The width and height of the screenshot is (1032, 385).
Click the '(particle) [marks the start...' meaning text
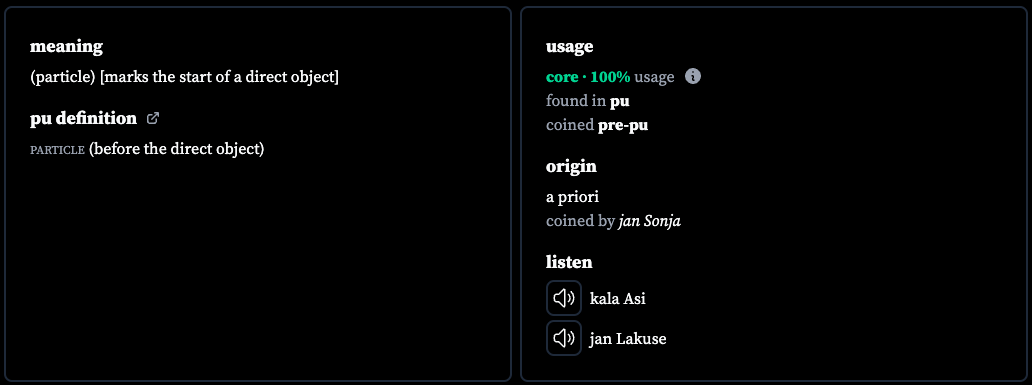(x=184, y=77)
